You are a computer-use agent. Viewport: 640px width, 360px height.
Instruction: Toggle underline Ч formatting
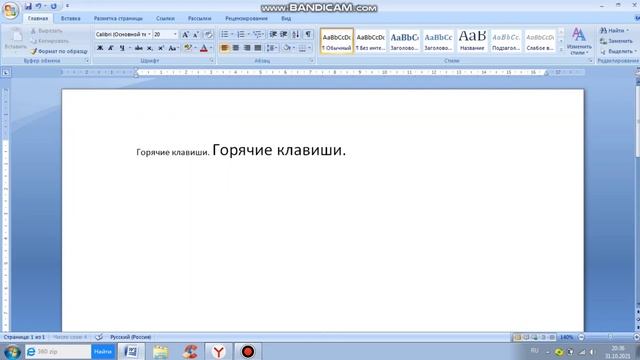click(122, 48)
